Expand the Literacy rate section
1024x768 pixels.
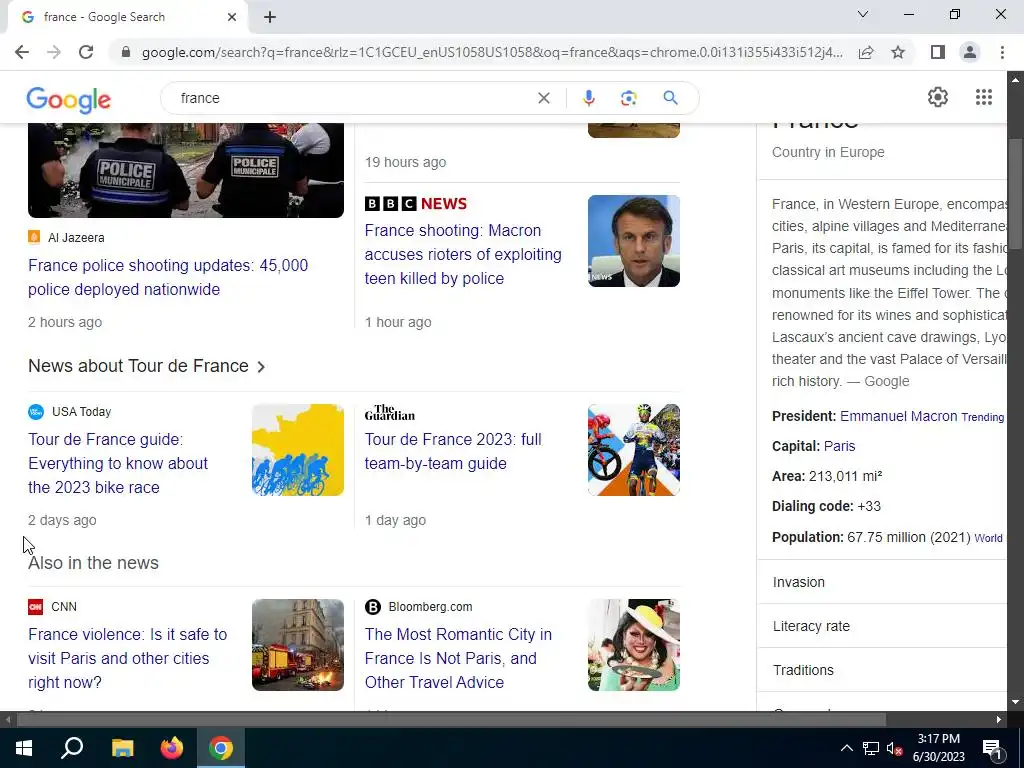tap(882, 626)
